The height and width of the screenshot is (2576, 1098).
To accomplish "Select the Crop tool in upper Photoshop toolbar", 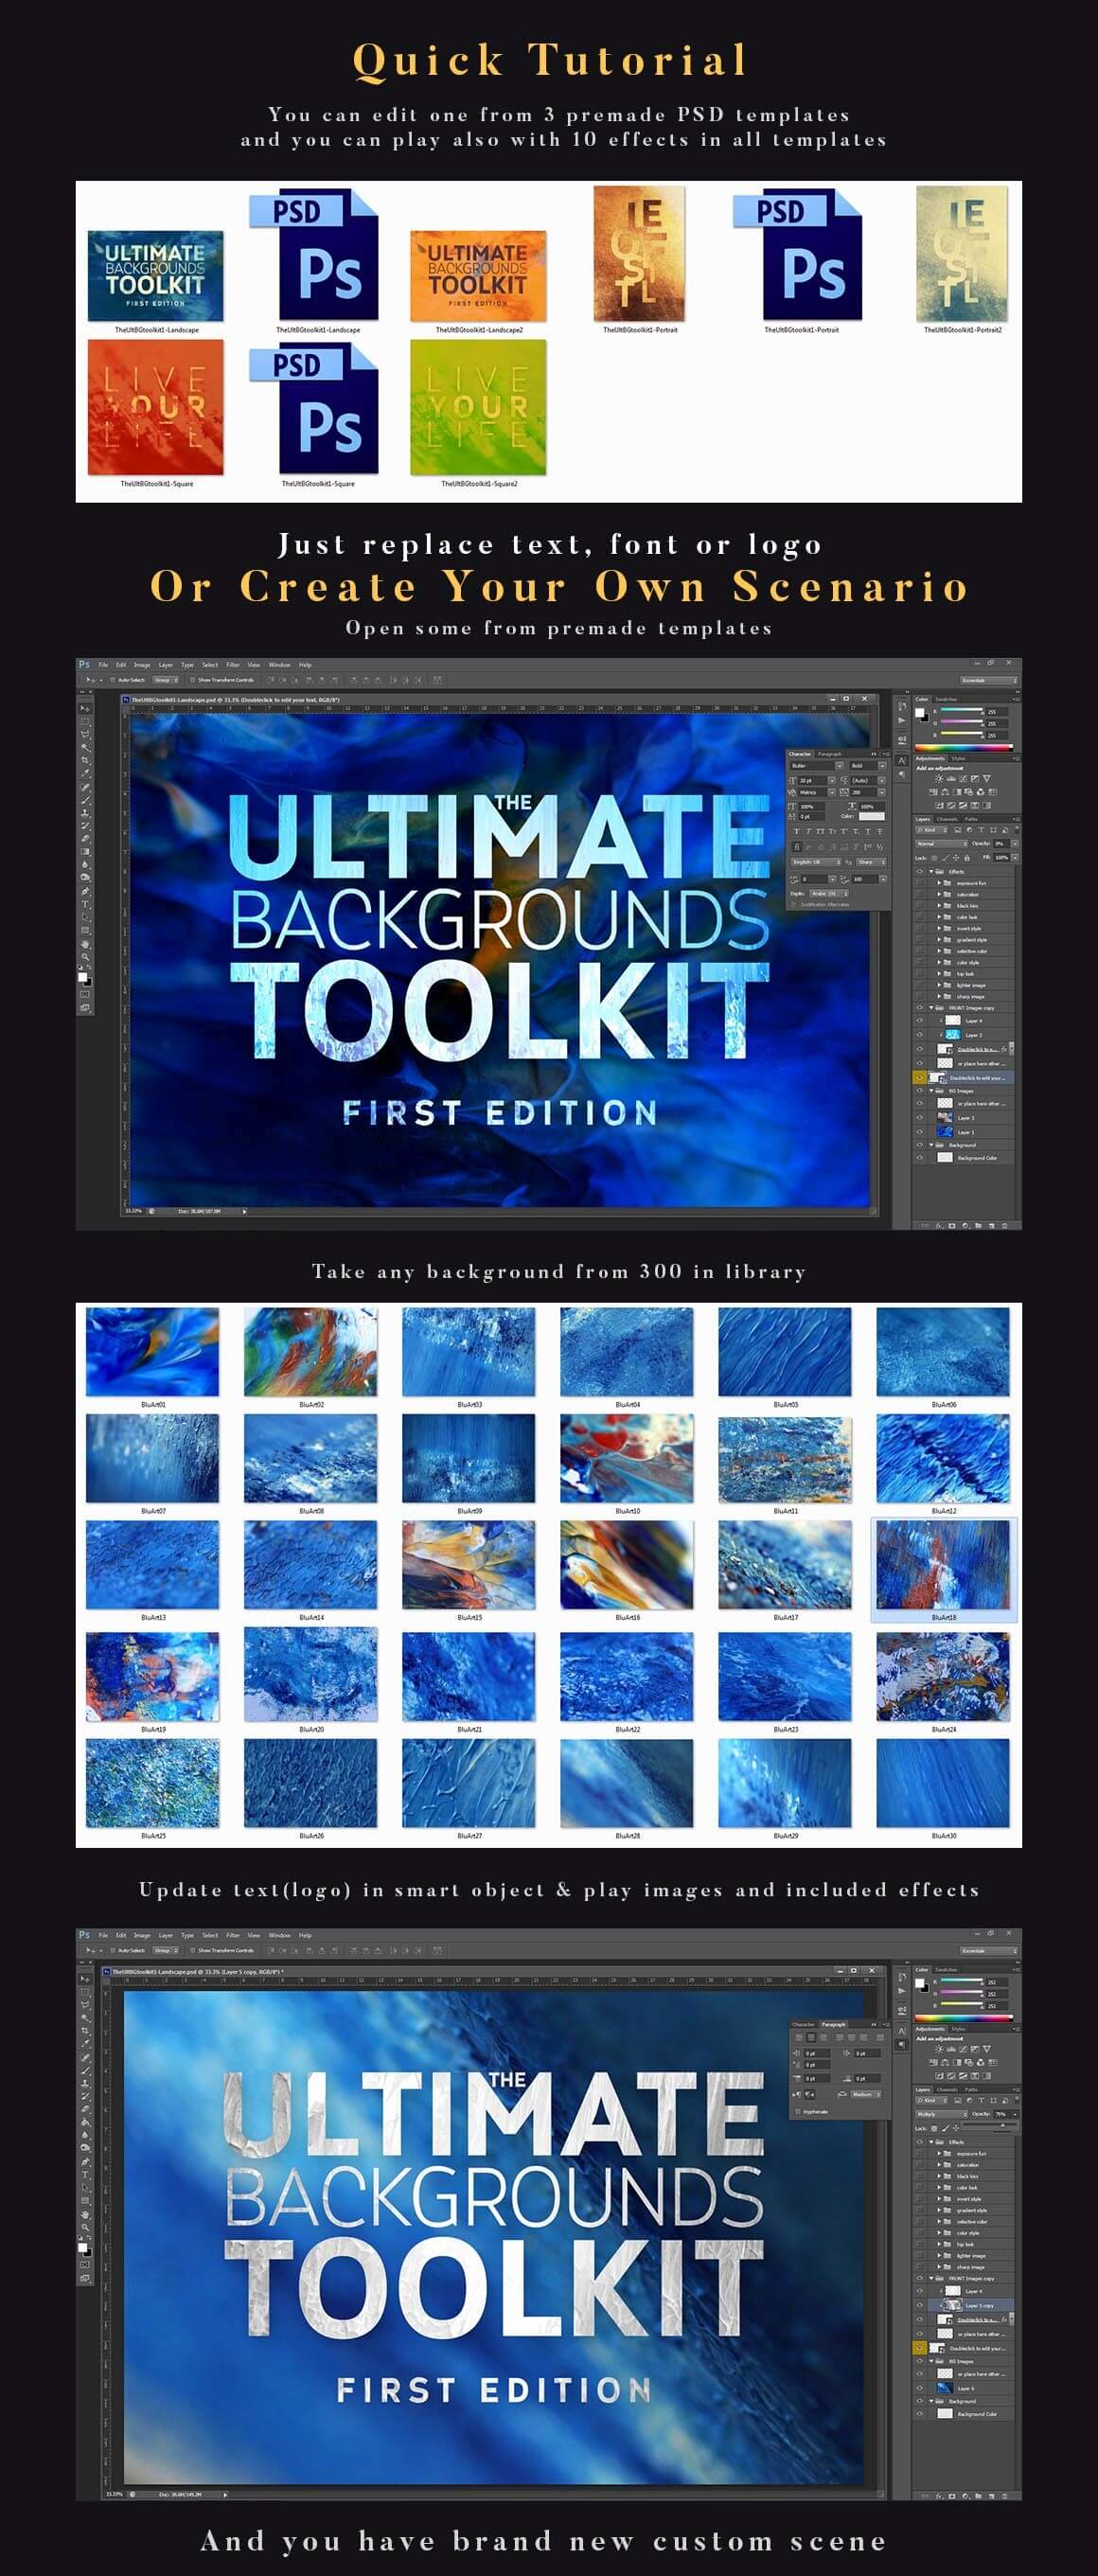I will [85, 760].
